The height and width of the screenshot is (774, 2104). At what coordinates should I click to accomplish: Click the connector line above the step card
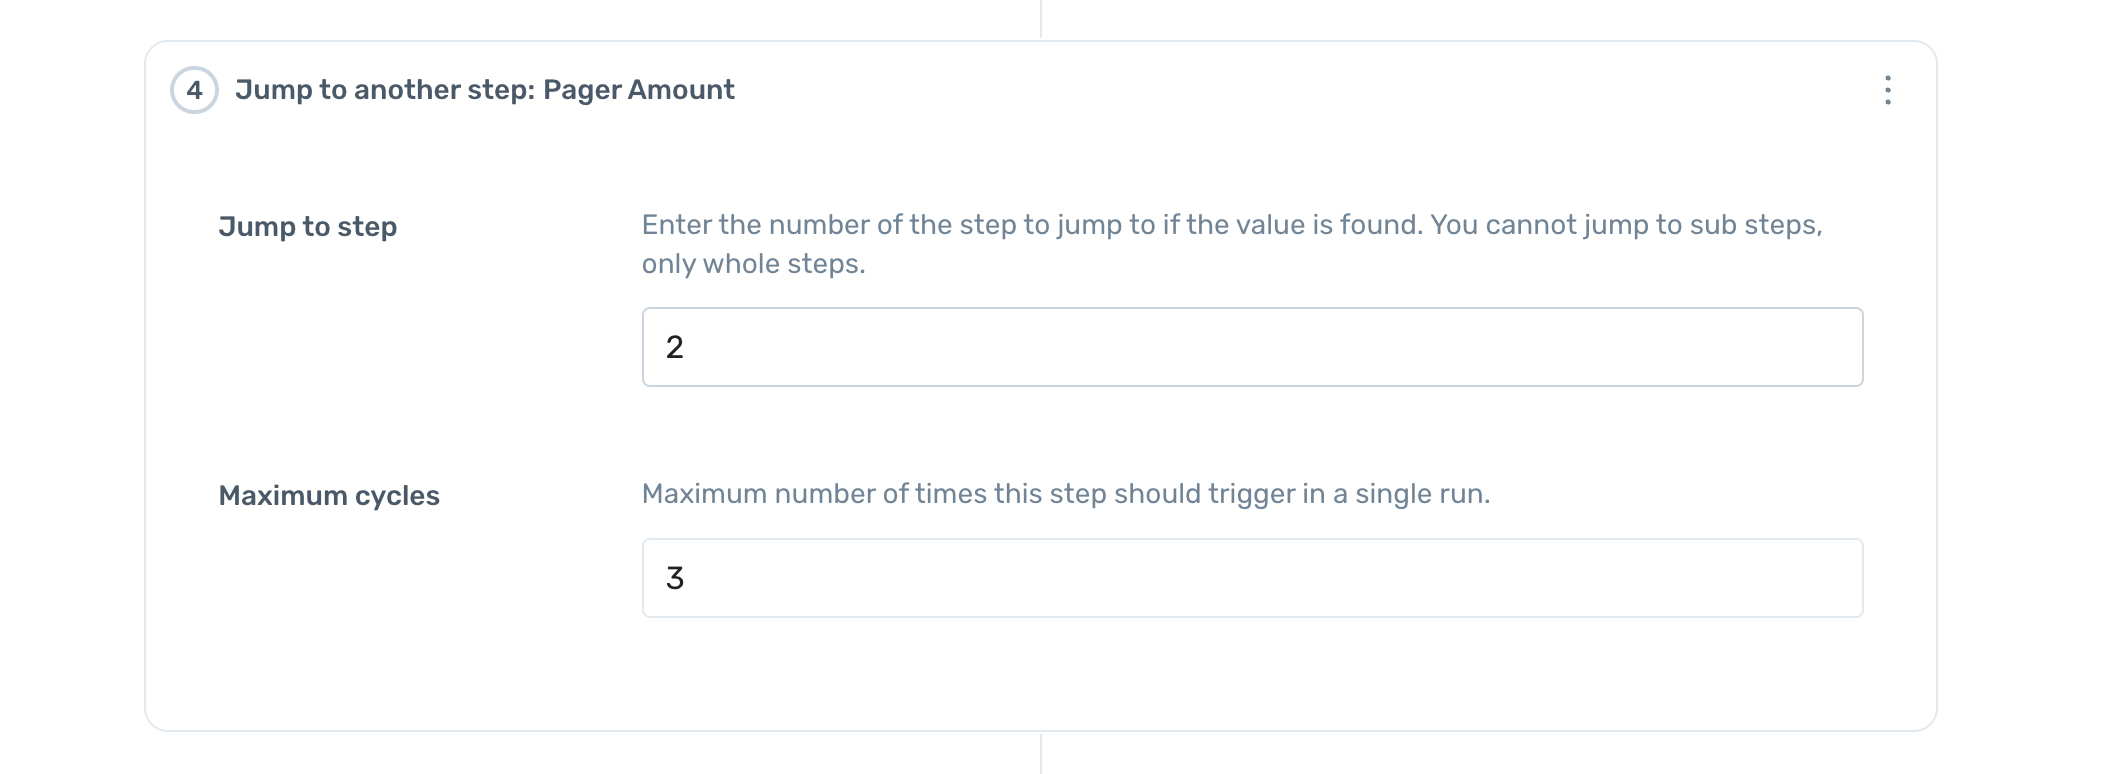coord(1041,18)
